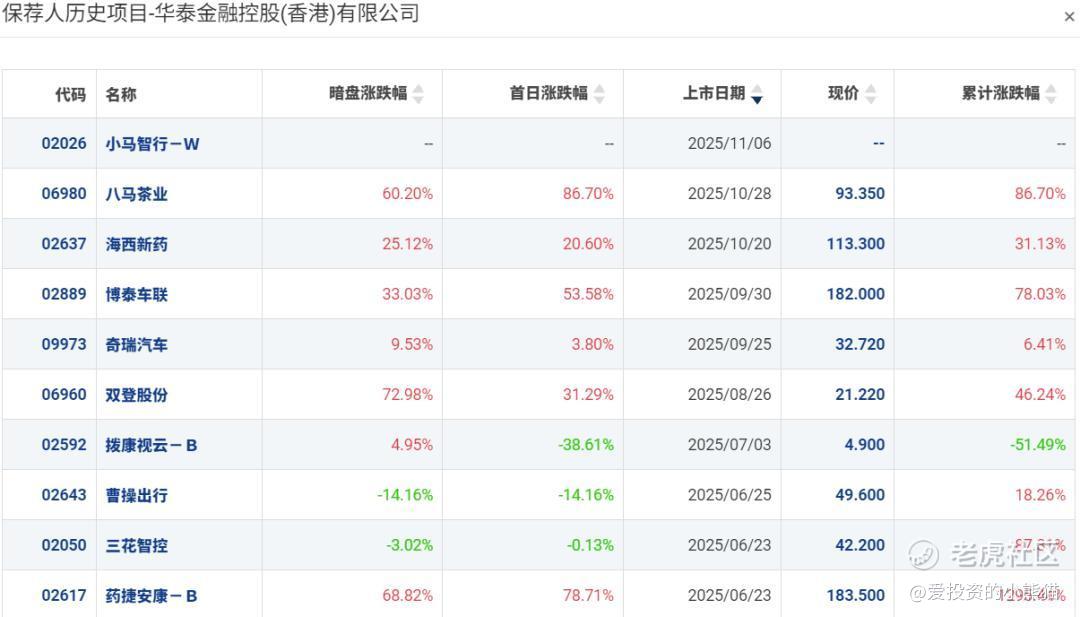Click current price 4.900
Screen dimensions: 1080x617
coord(864,445)
